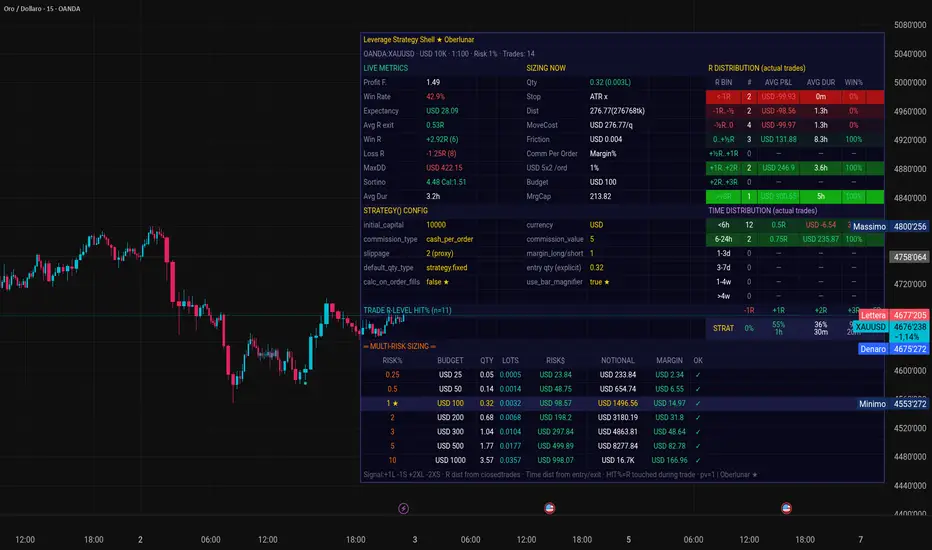
Task: Click the currency value USD in config
Action: pos(596,225)
